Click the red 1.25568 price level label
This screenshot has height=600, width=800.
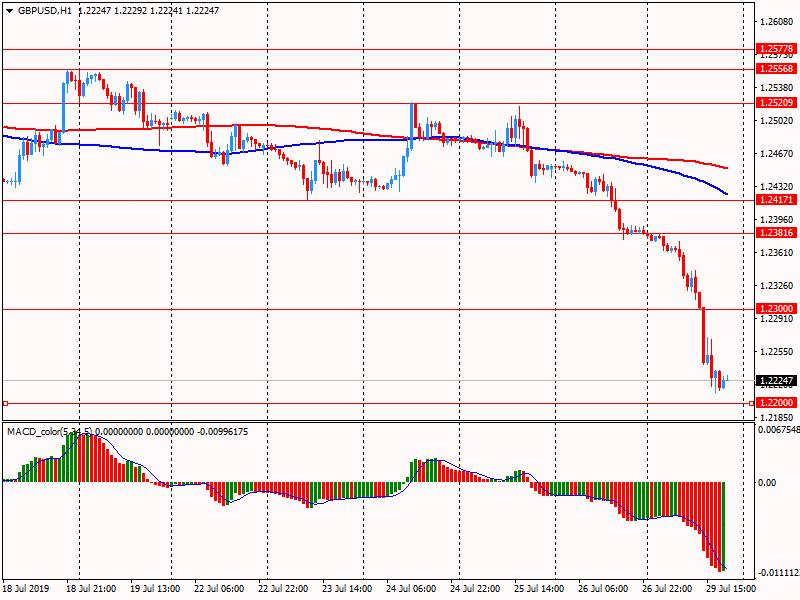coord(776,69)
